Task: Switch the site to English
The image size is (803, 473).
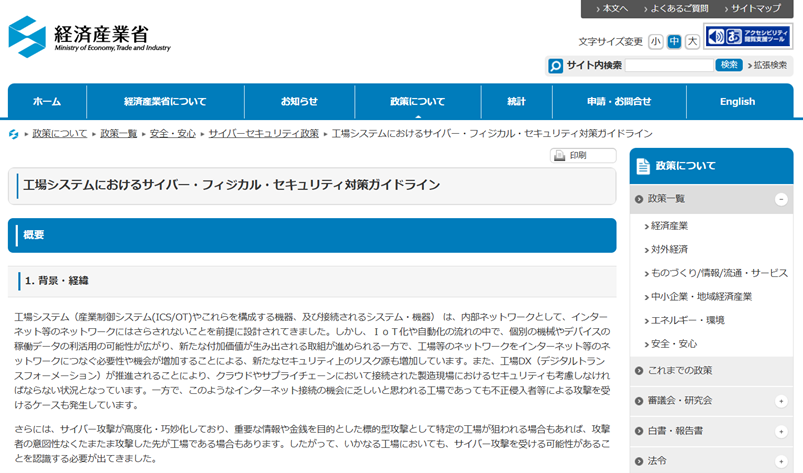Action: (x=737, y=102)
